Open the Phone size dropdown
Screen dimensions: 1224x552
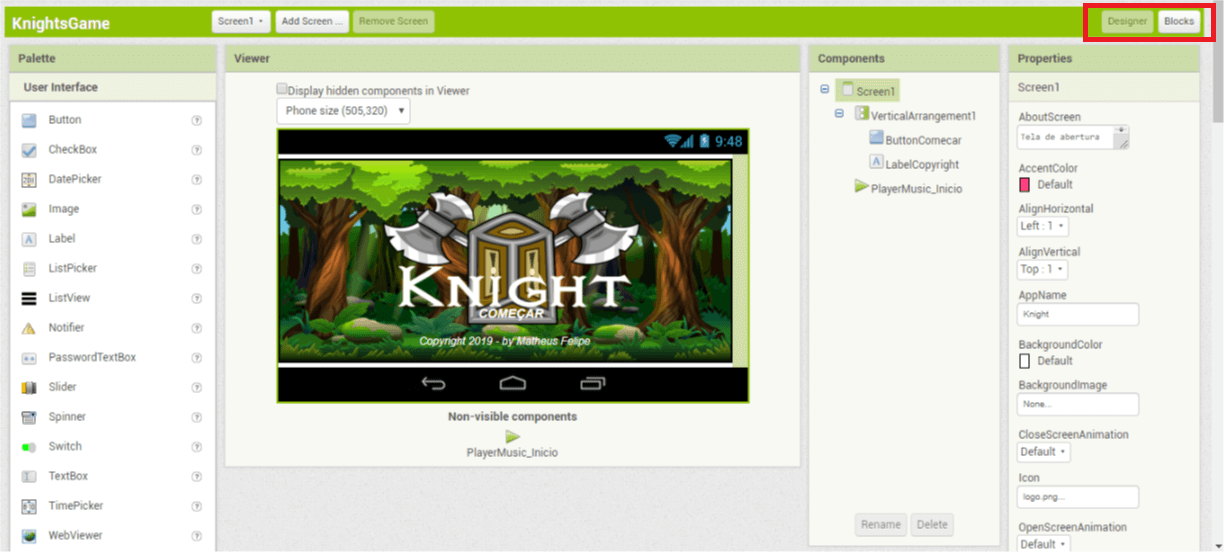(343, 111)
